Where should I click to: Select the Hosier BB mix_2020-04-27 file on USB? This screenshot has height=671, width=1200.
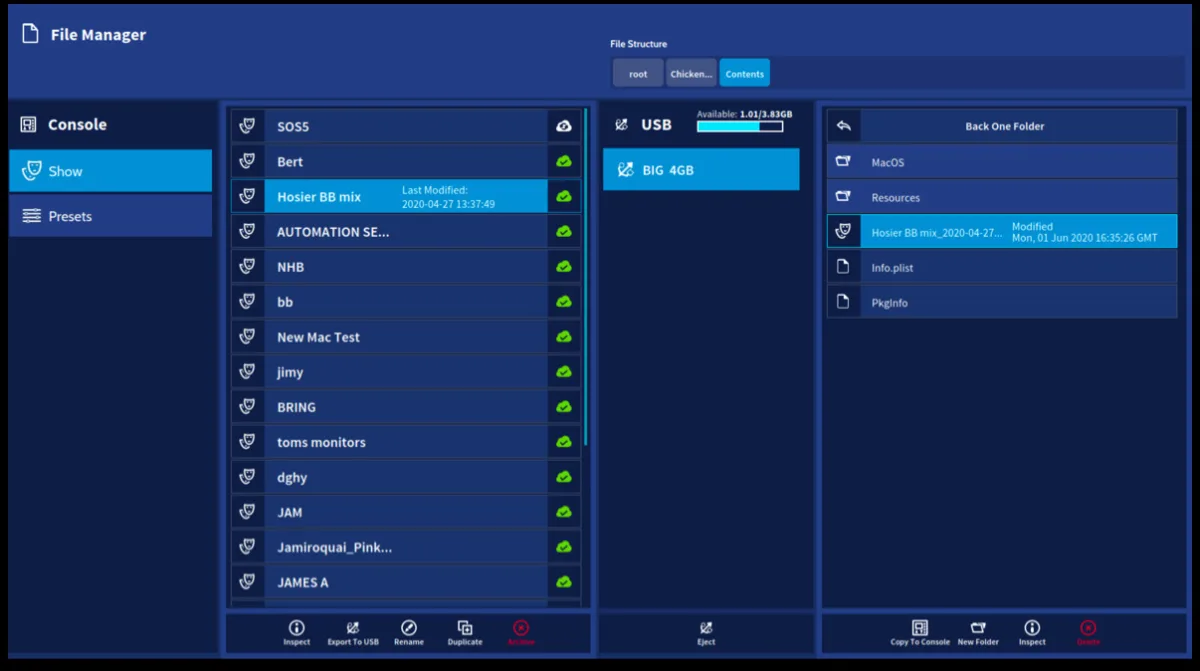[x=1002, y=232]
